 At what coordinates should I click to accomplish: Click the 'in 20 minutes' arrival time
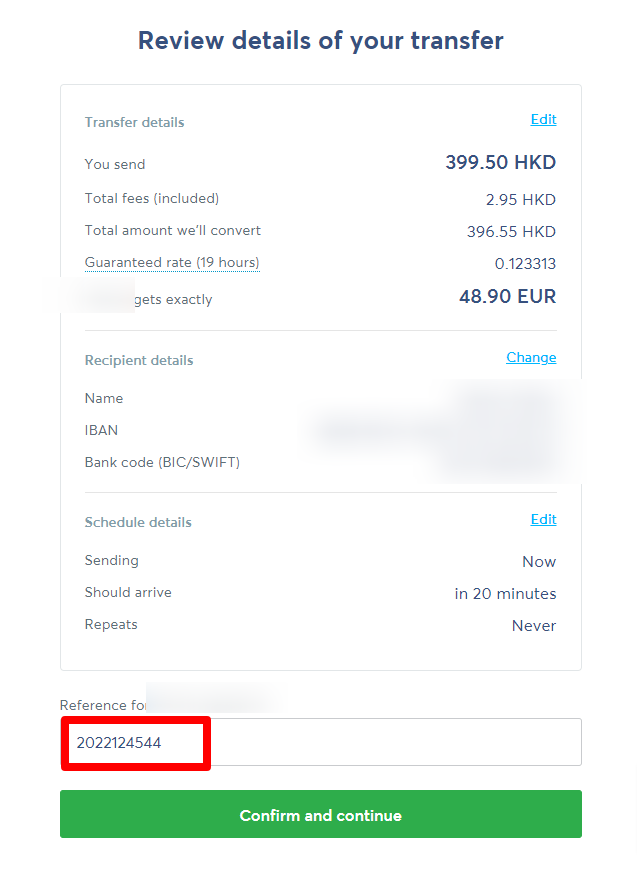pos(505,594)
